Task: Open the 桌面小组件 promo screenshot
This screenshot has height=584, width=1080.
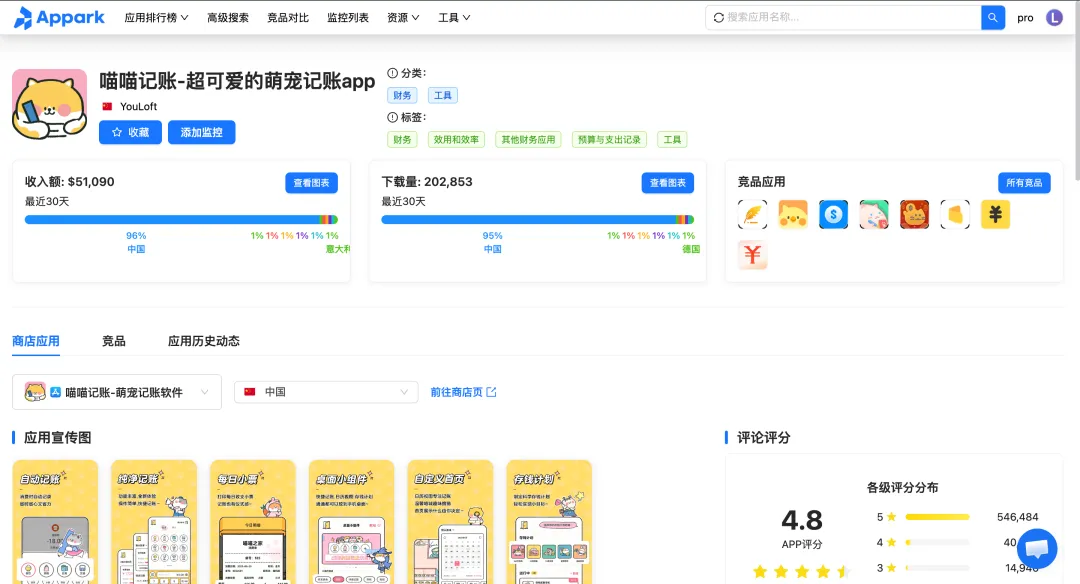Action: (351, 522)
